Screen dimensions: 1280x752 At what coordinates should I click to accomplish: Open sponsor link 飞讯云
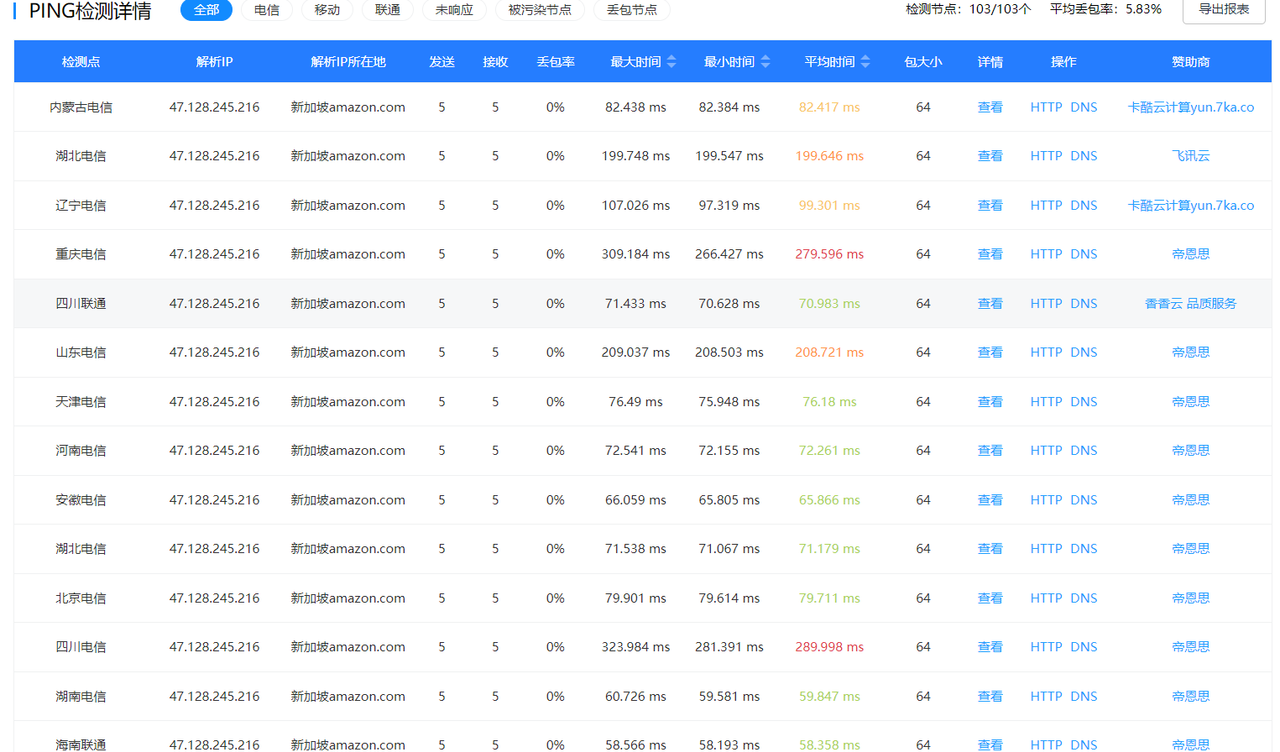(x=1191, y=156)
